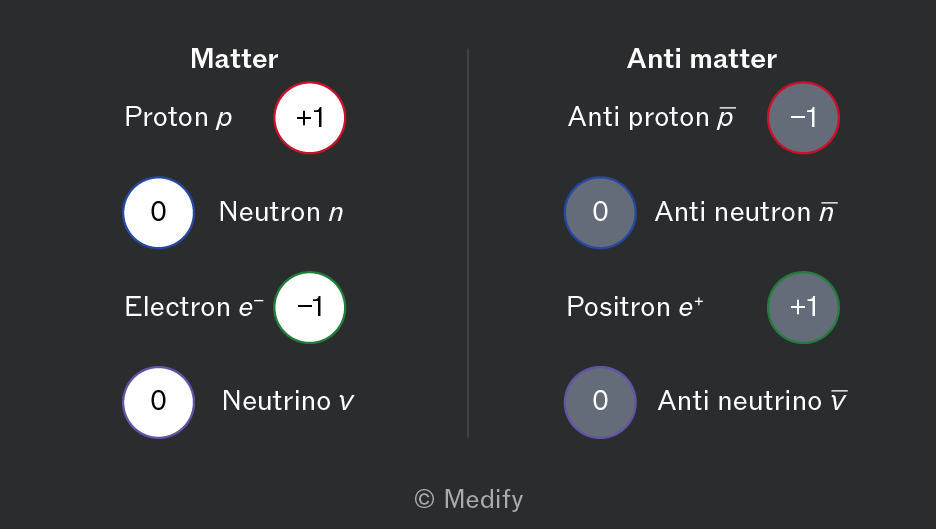Click the proton +1 charge circle
This screenshot has height=529, width=936.
point(309,118)
